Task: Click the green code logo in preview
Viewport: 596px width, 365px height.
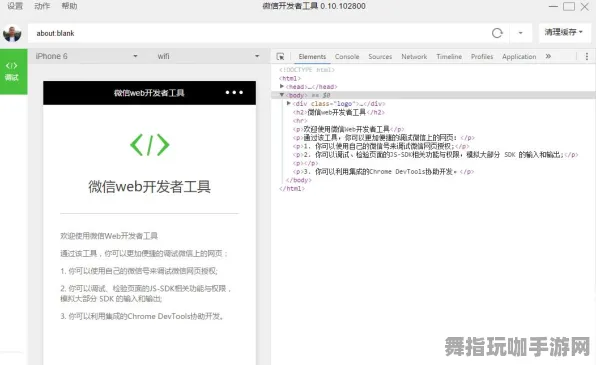Action: [x=149, y=145]
